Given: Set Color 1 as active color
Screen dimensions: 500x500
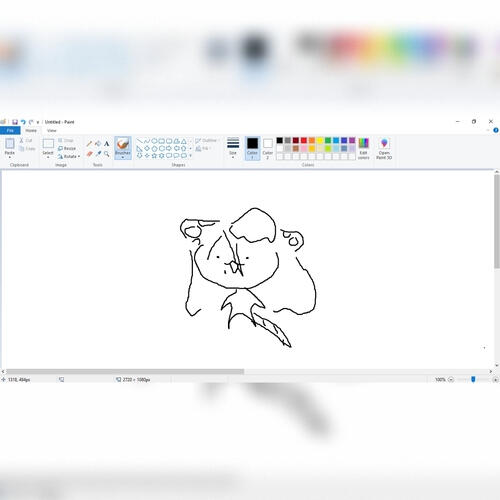Looking at the screenshot, I should (252, 148).
